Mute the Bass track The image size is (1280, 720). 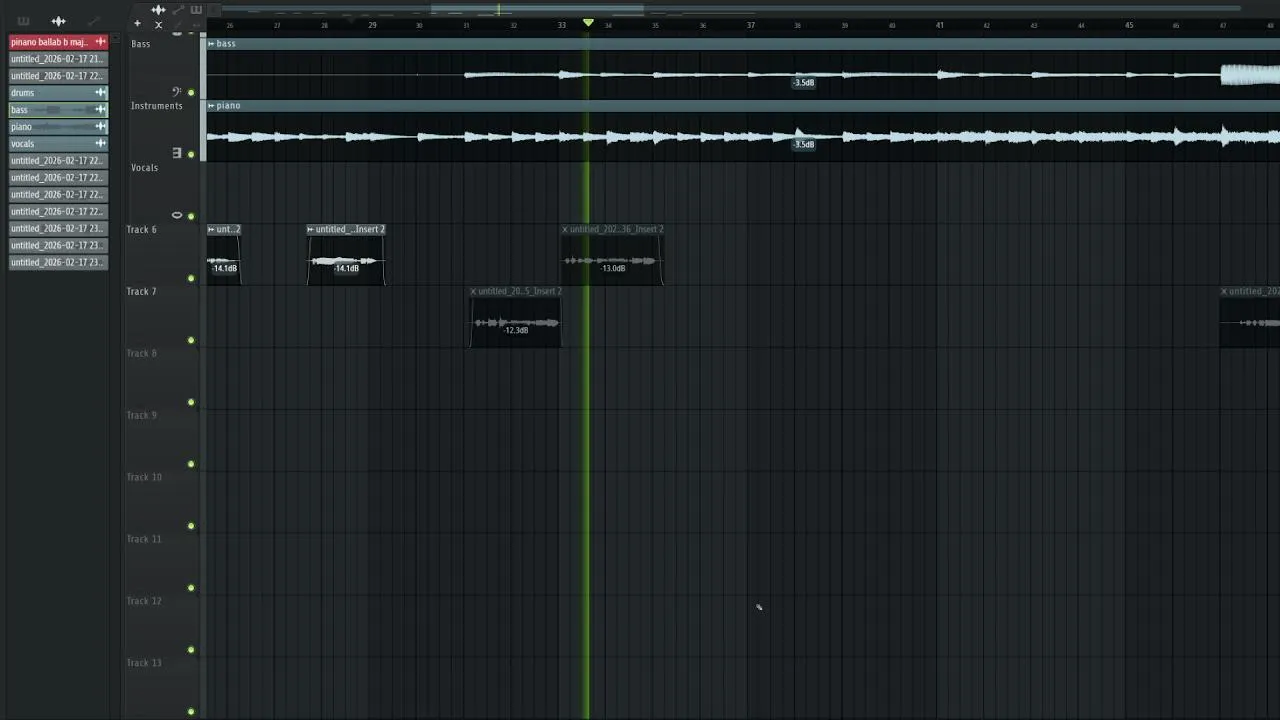pos(191,93)
